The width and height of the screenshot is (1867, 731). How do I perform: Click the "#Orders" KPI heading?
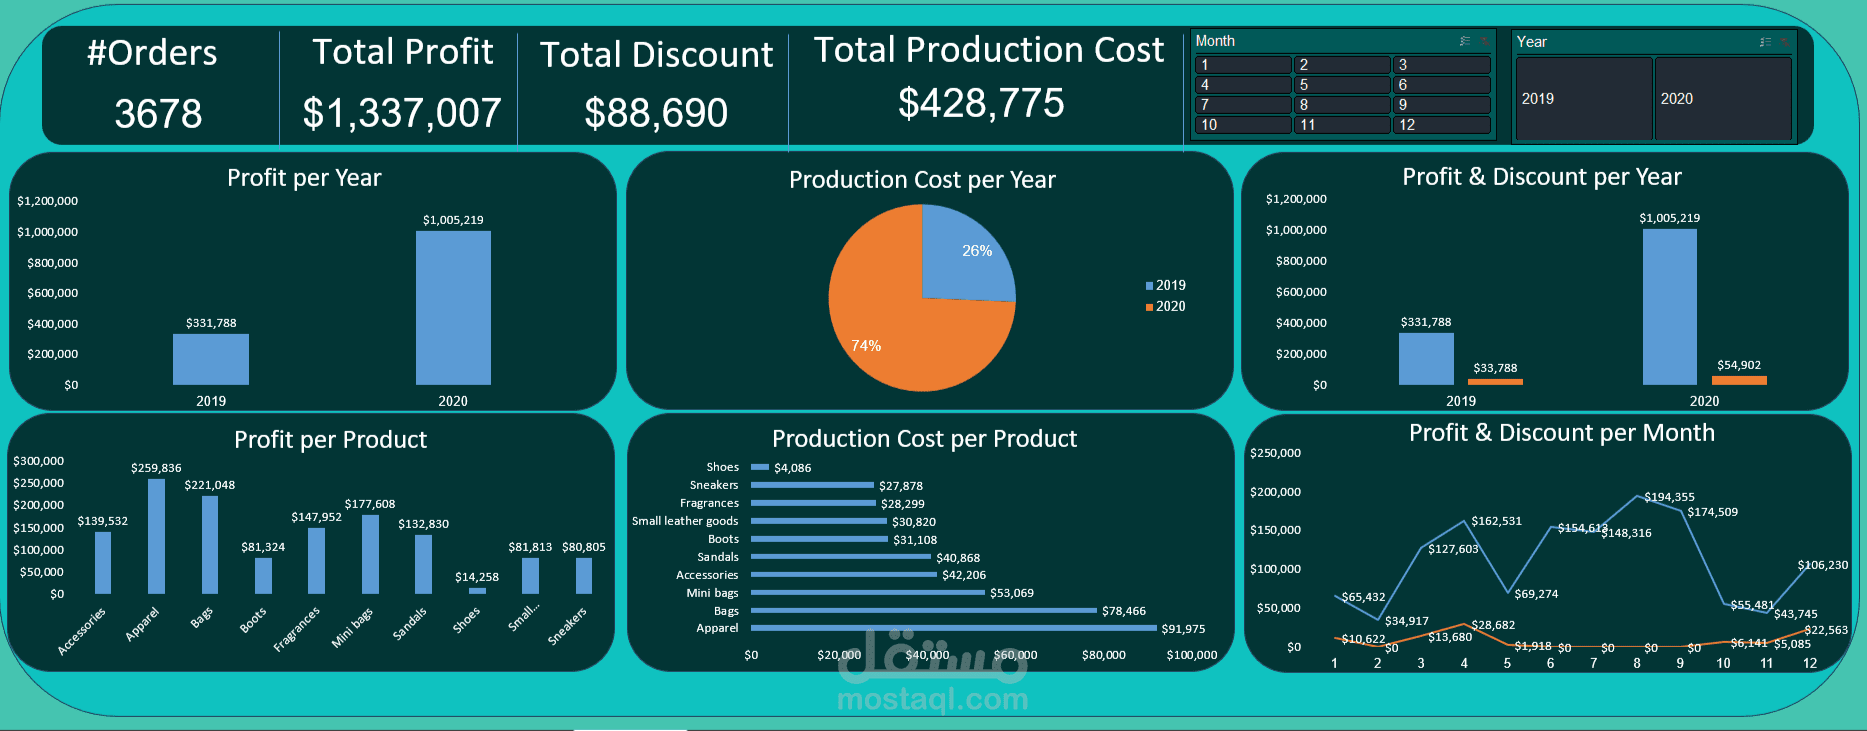point(152,53)
